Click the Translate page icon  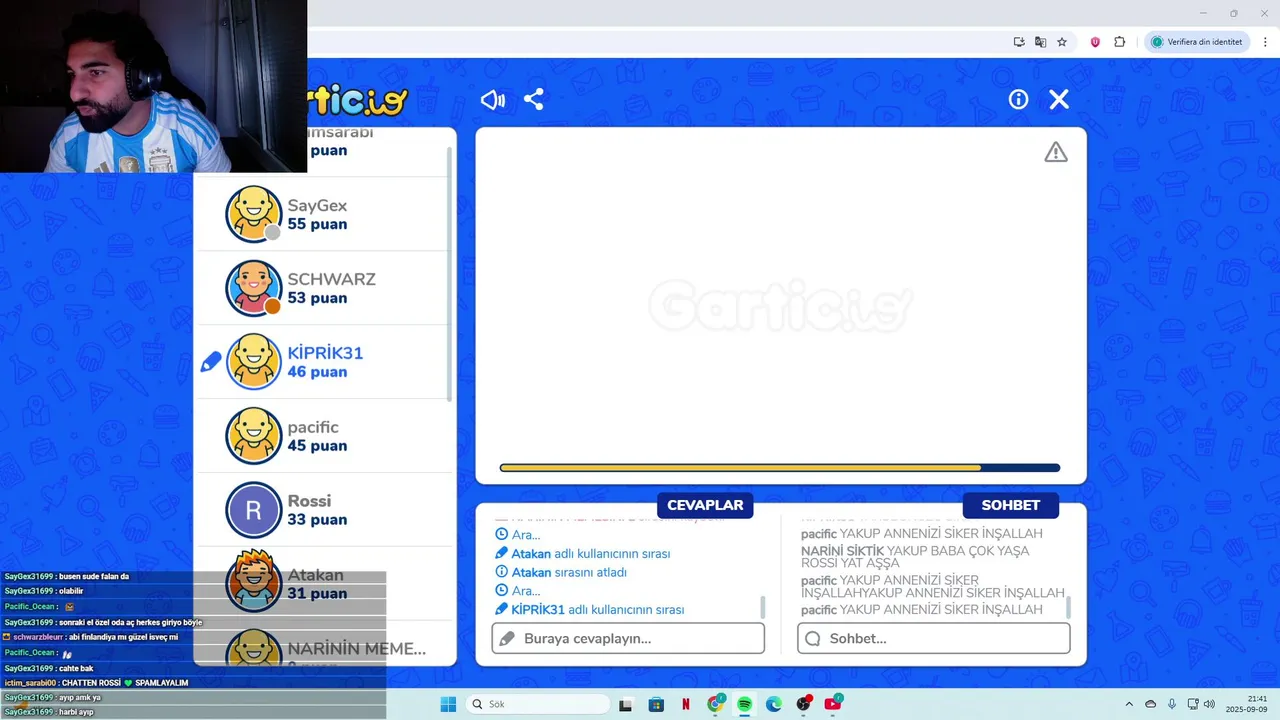(1040, 42)
